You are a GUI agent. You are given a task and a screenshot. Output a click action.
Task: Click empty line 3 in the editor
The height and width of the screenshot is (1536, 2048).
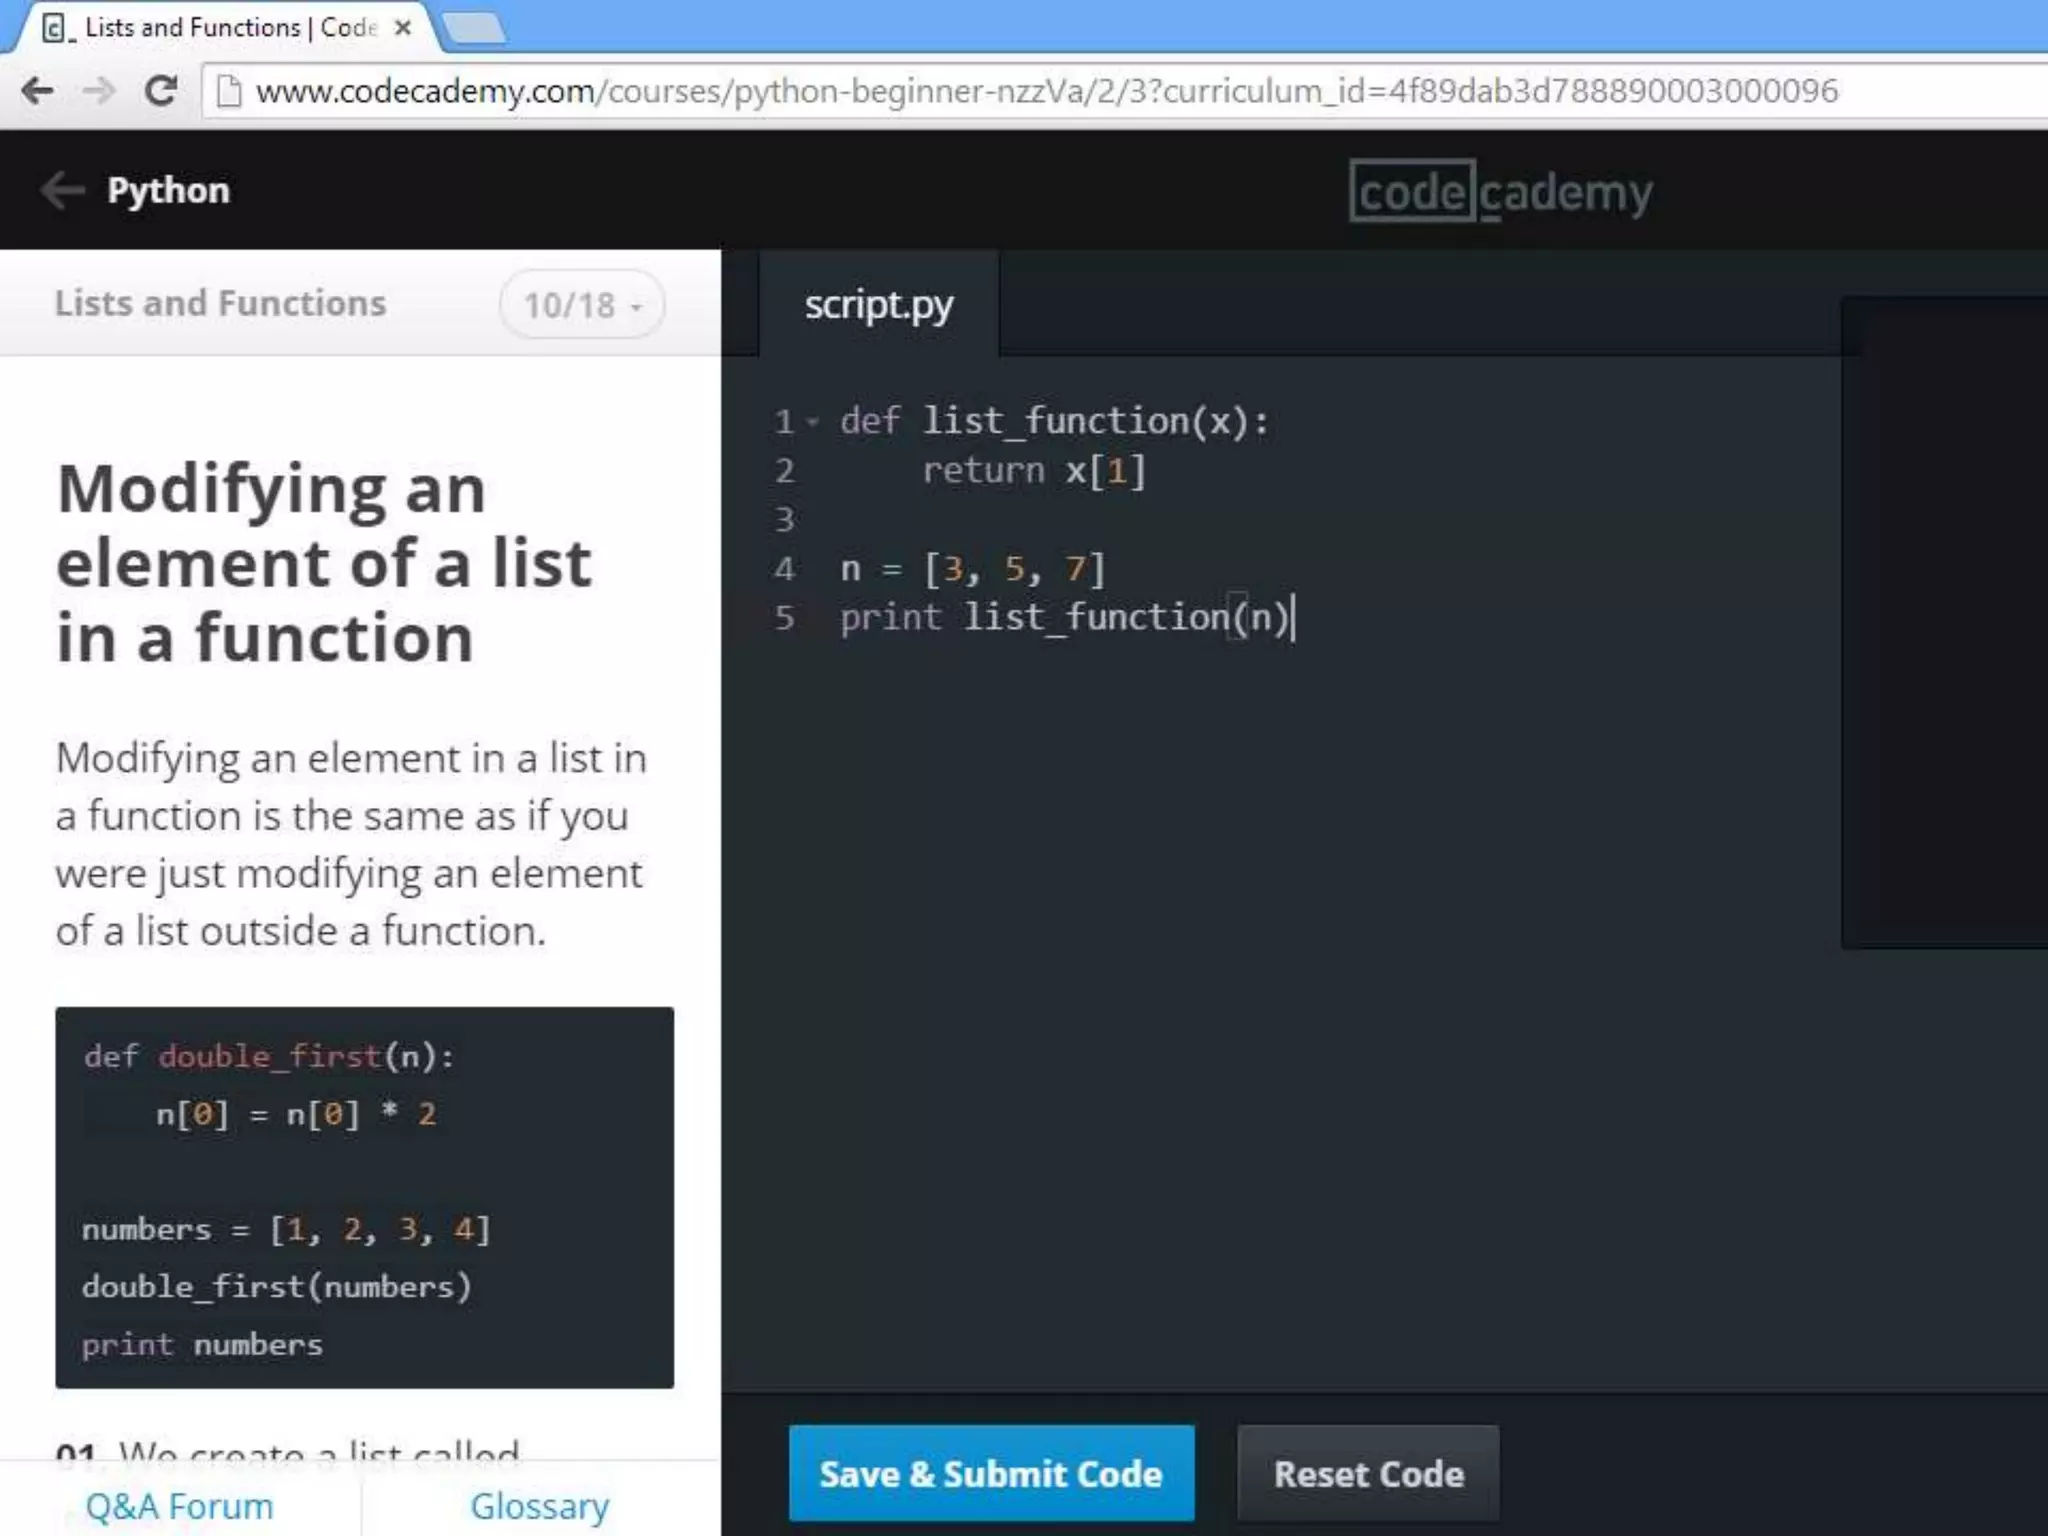tap(1300, 519)
